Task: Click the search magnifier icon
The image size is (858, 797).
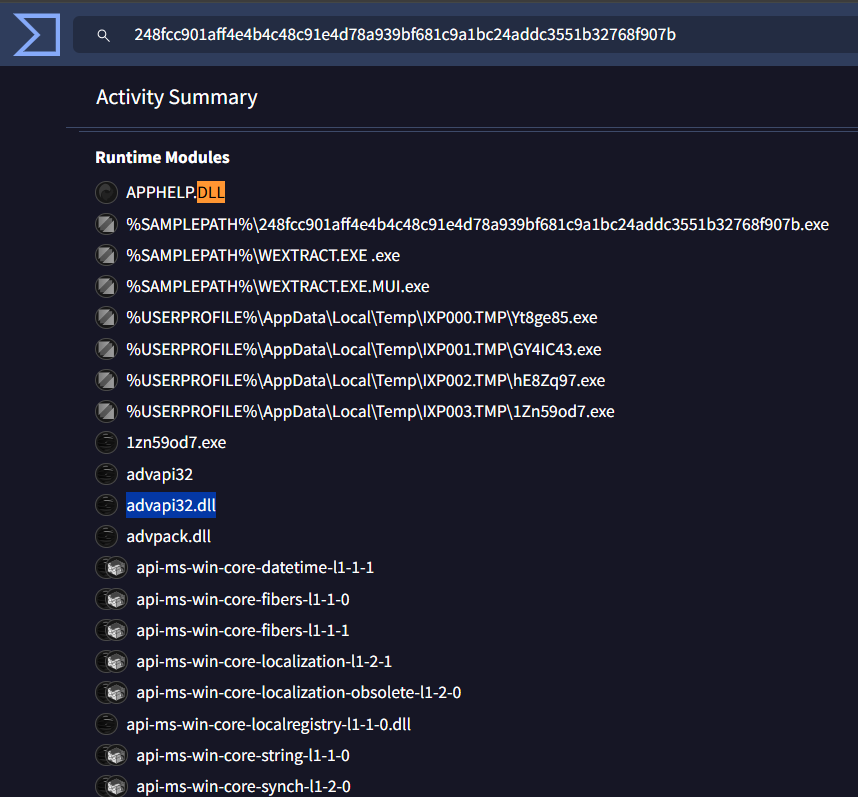Action: pos(103,36)
